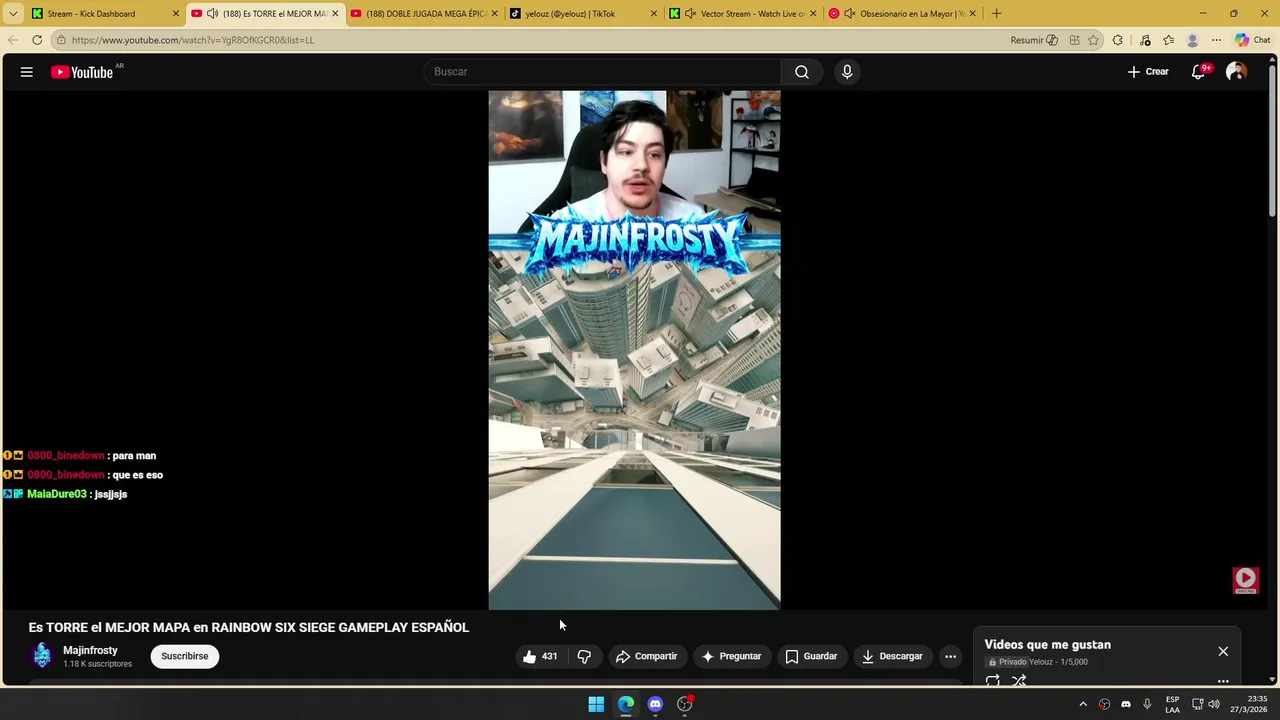
Task: Open Copilot Chat sidebar
Action: pos(1252,40)
